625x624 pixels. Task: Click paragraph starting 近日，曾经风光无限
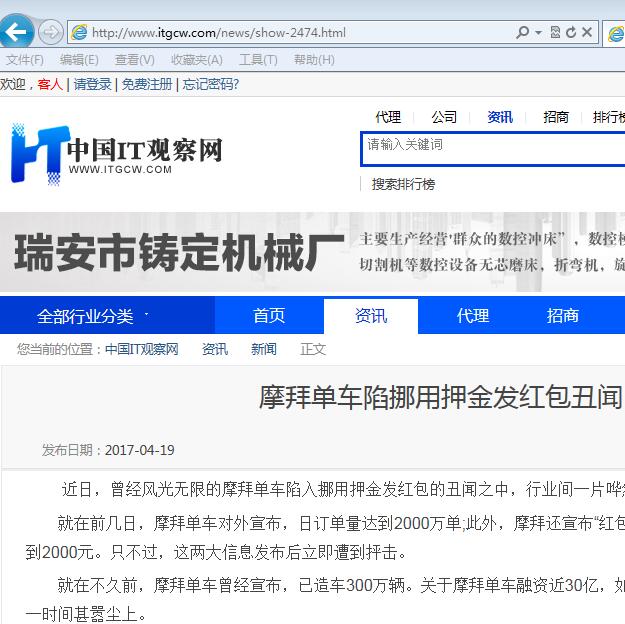[343, 489]
